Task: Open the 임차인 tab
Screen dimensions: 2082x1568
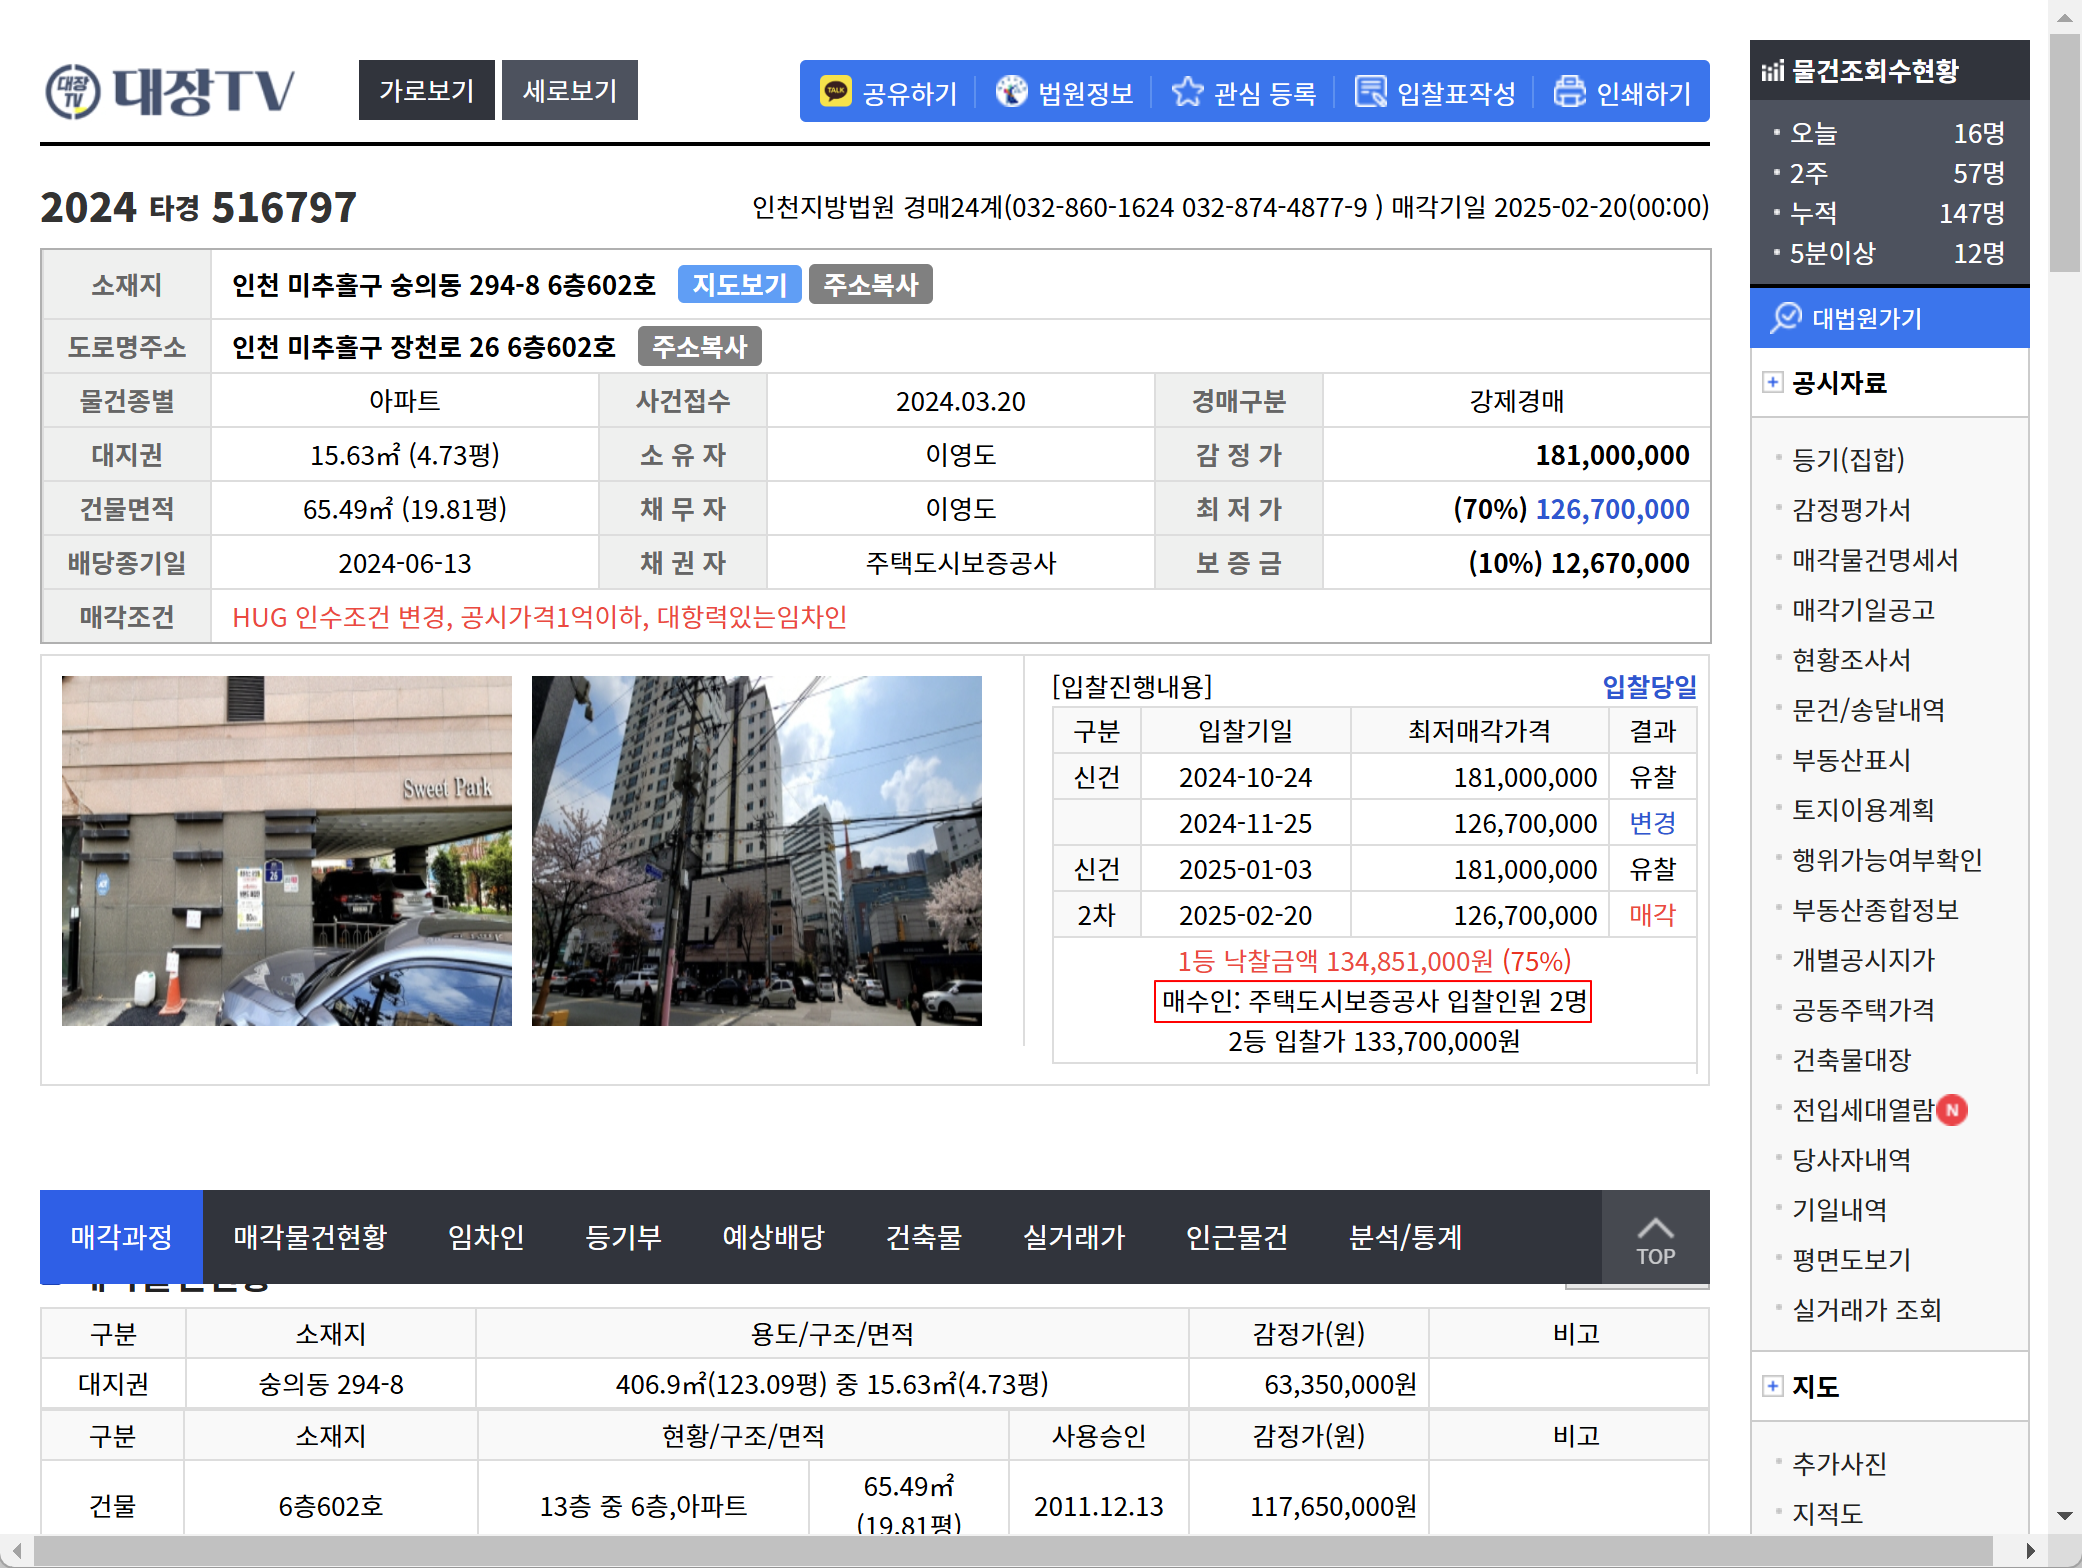Action: [x=486, y=1237]
